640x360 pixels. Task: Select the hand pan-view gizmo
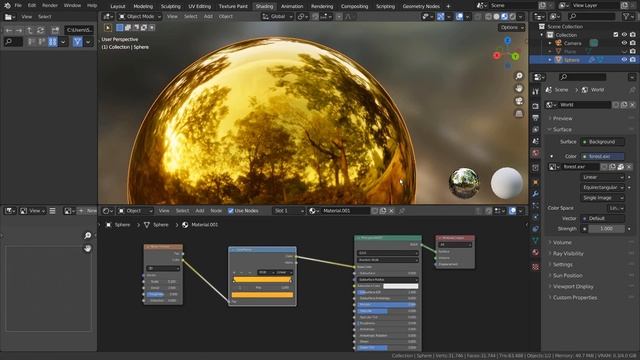click(519, 89)
